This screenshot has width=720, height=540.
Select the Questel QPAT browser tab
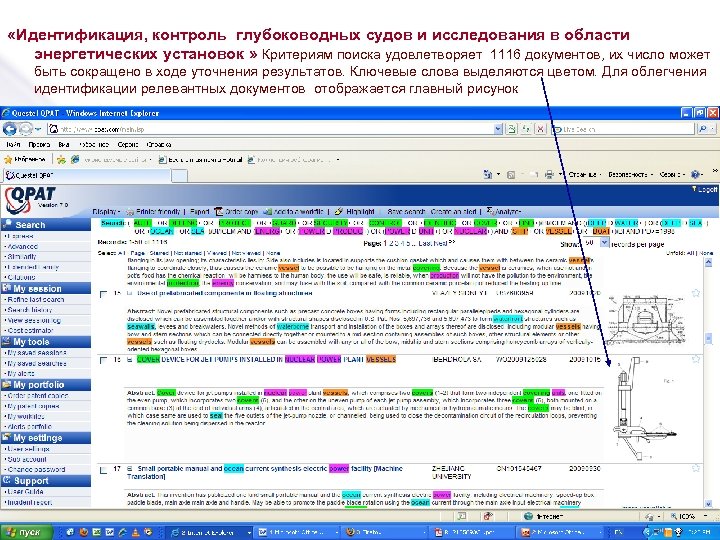[87, 175]
